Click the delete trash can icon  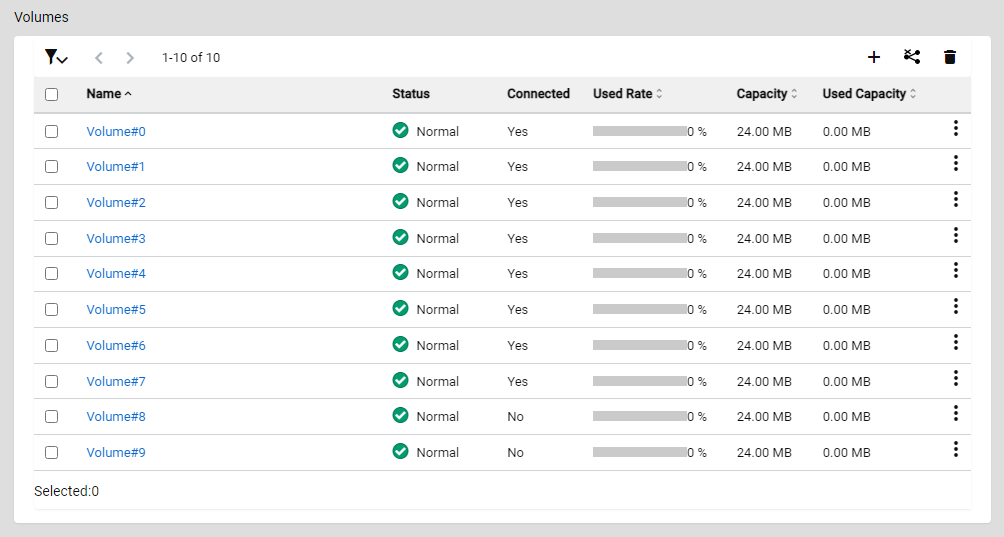[950, 57]
